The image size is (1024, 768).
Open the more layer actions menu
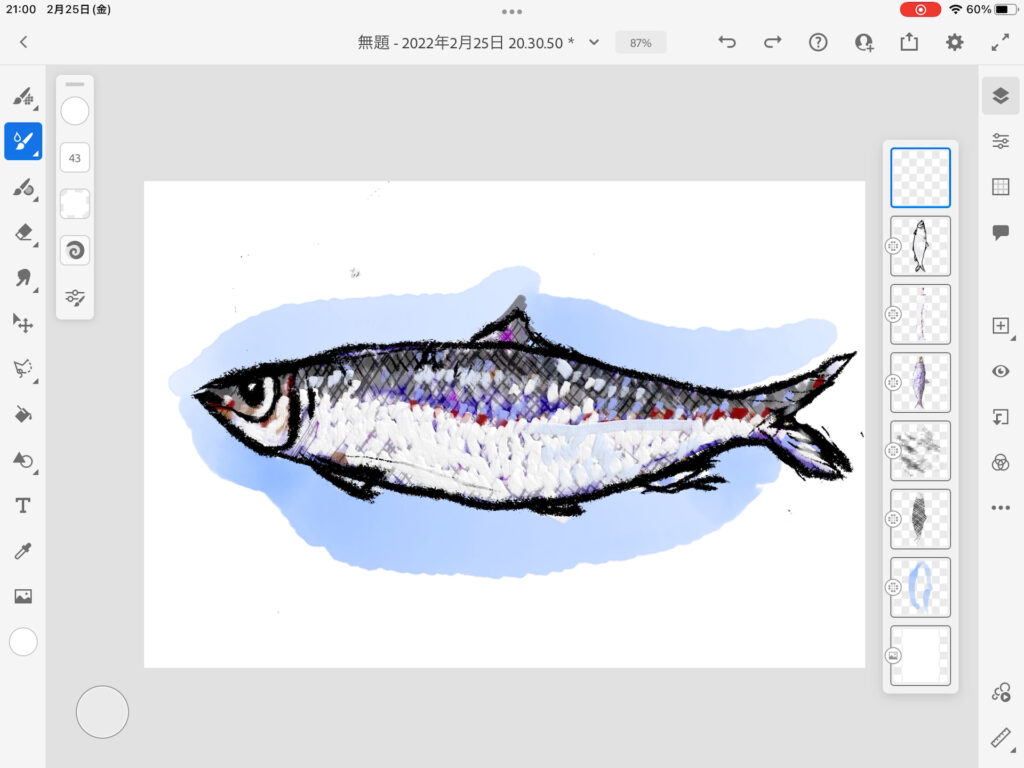coord(1000,508)
